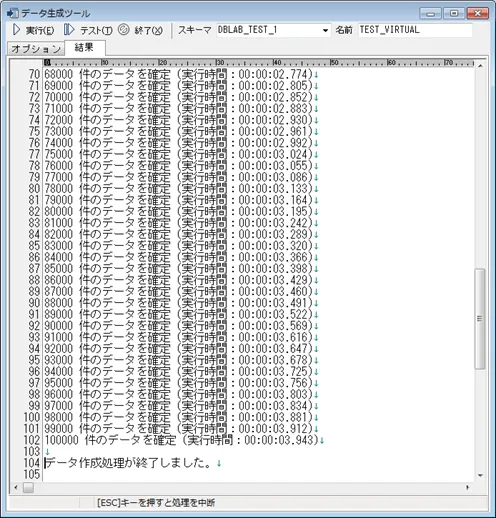Click line 97 text '95000 件のデータを確定'

[x=108, y=383]
